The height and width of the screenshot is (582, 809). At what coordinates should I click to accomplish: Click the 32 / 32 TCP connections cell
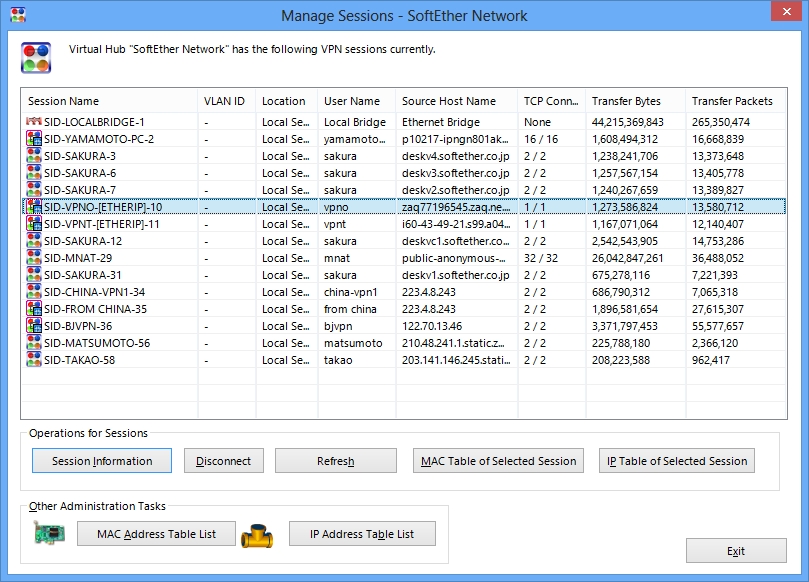(x=541, y=258)
